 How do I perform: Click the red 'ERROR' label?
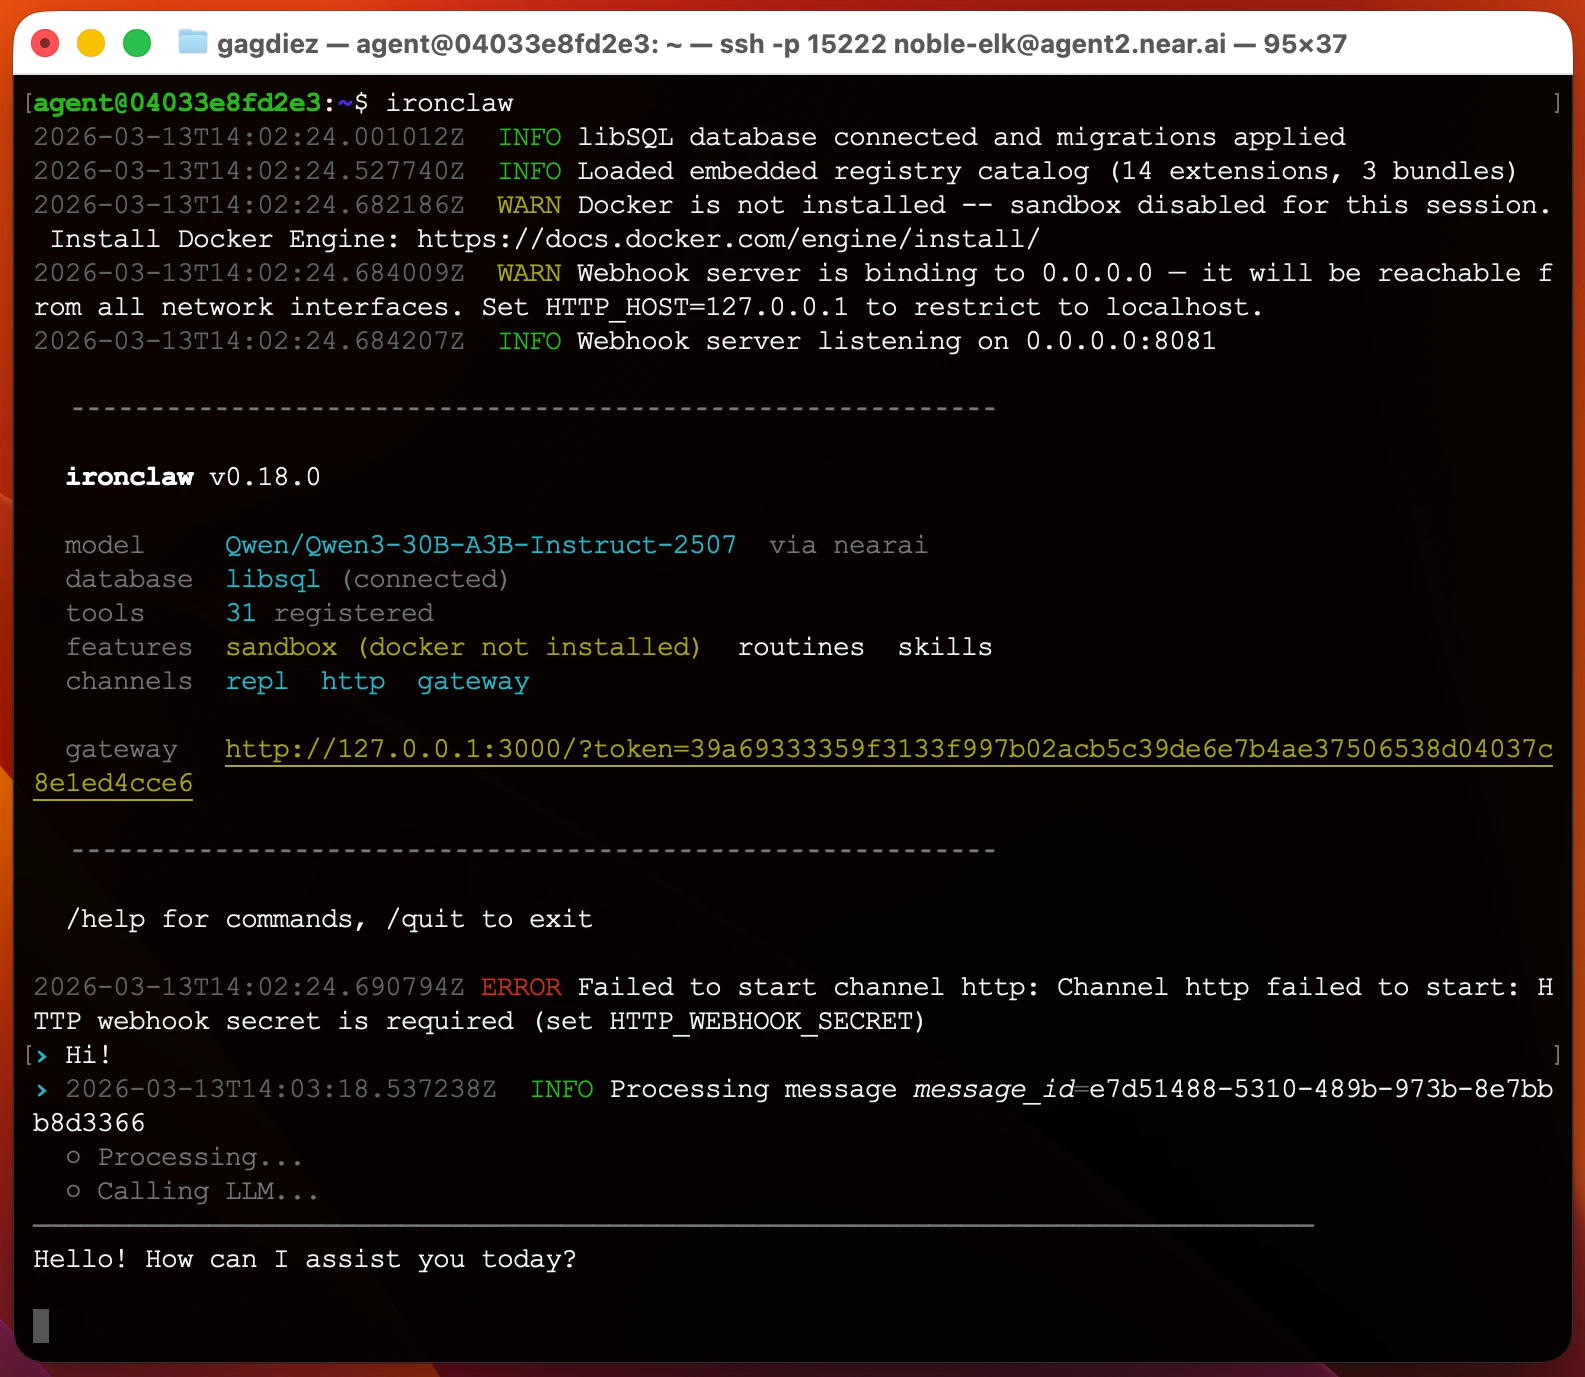point(521,987)
